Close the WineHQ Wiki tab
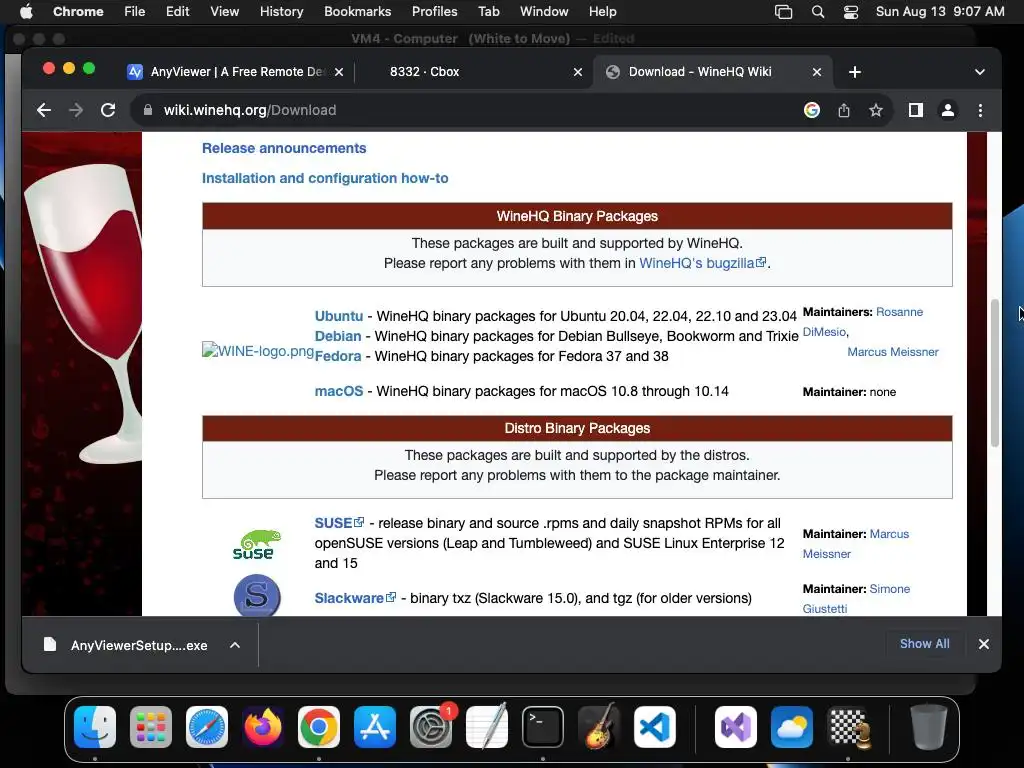 tap(817, 72)
